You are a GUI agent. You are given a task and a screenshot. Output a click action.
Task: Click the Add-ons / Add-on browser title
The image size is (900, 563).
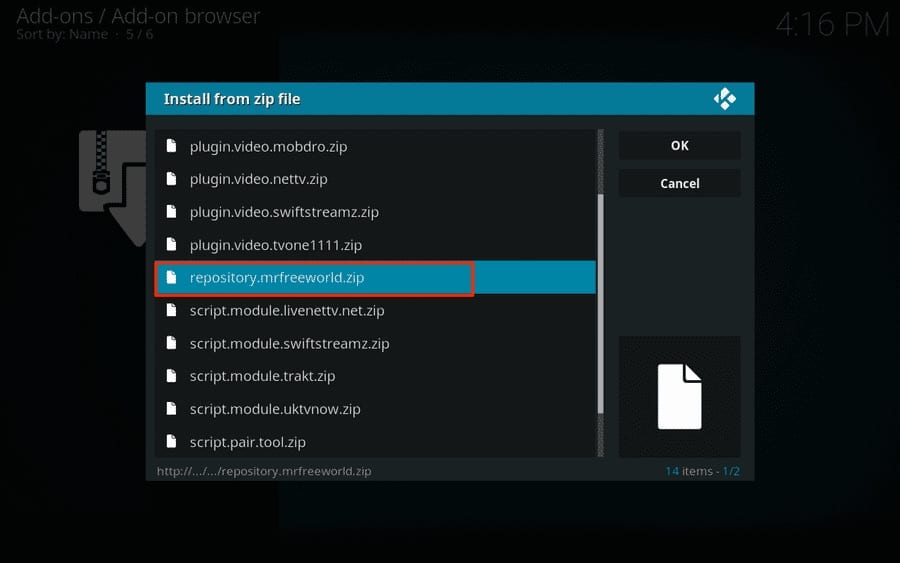point(138,16)
